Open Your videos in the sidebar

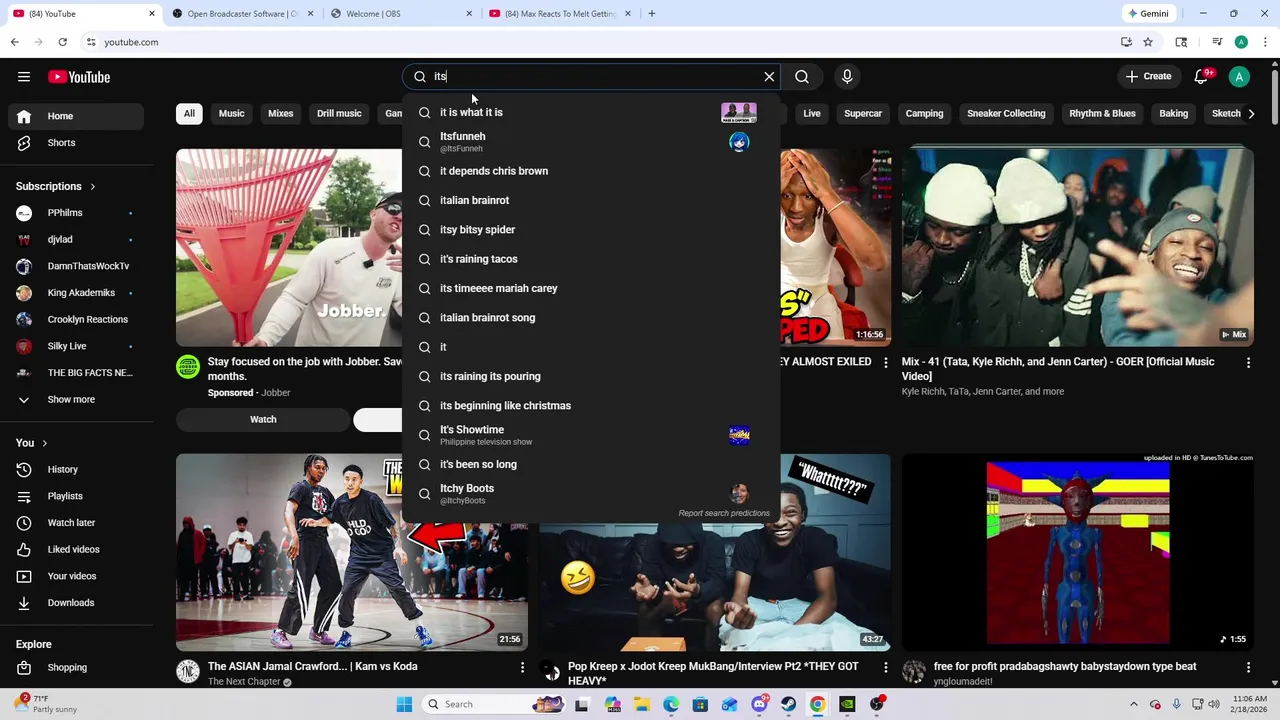coord(76,576)
